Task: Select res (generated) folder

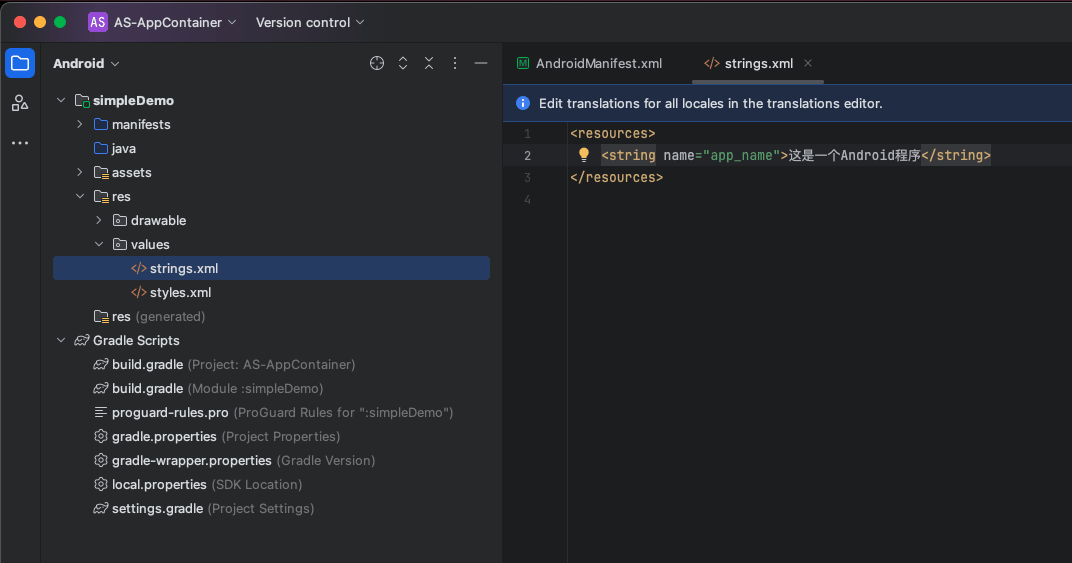Action: [x=271, y=316]
